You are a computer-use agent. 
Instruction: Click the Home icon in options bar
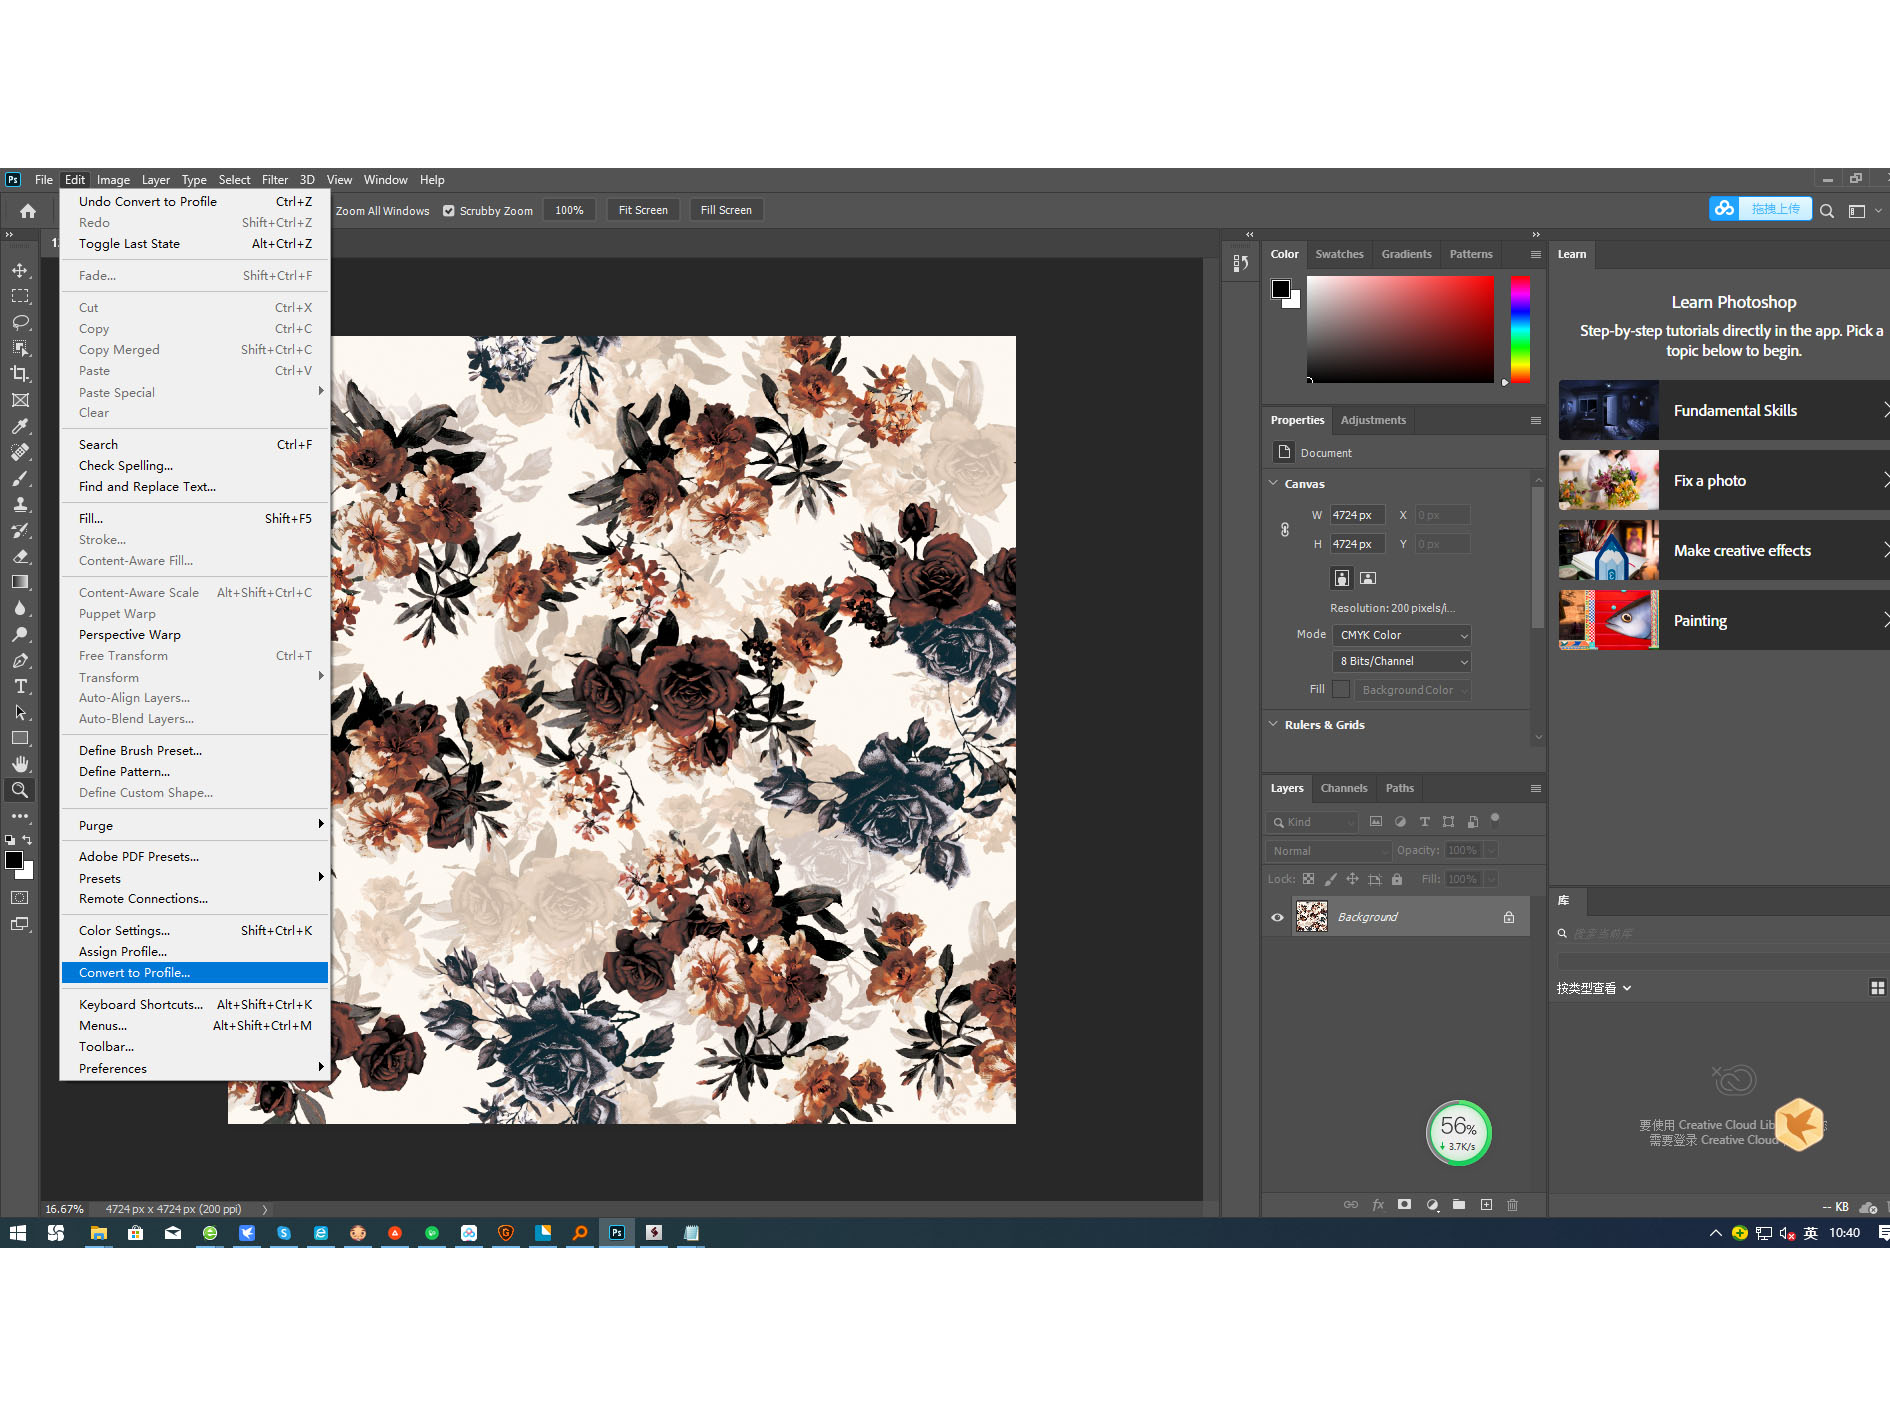point(28,210)
